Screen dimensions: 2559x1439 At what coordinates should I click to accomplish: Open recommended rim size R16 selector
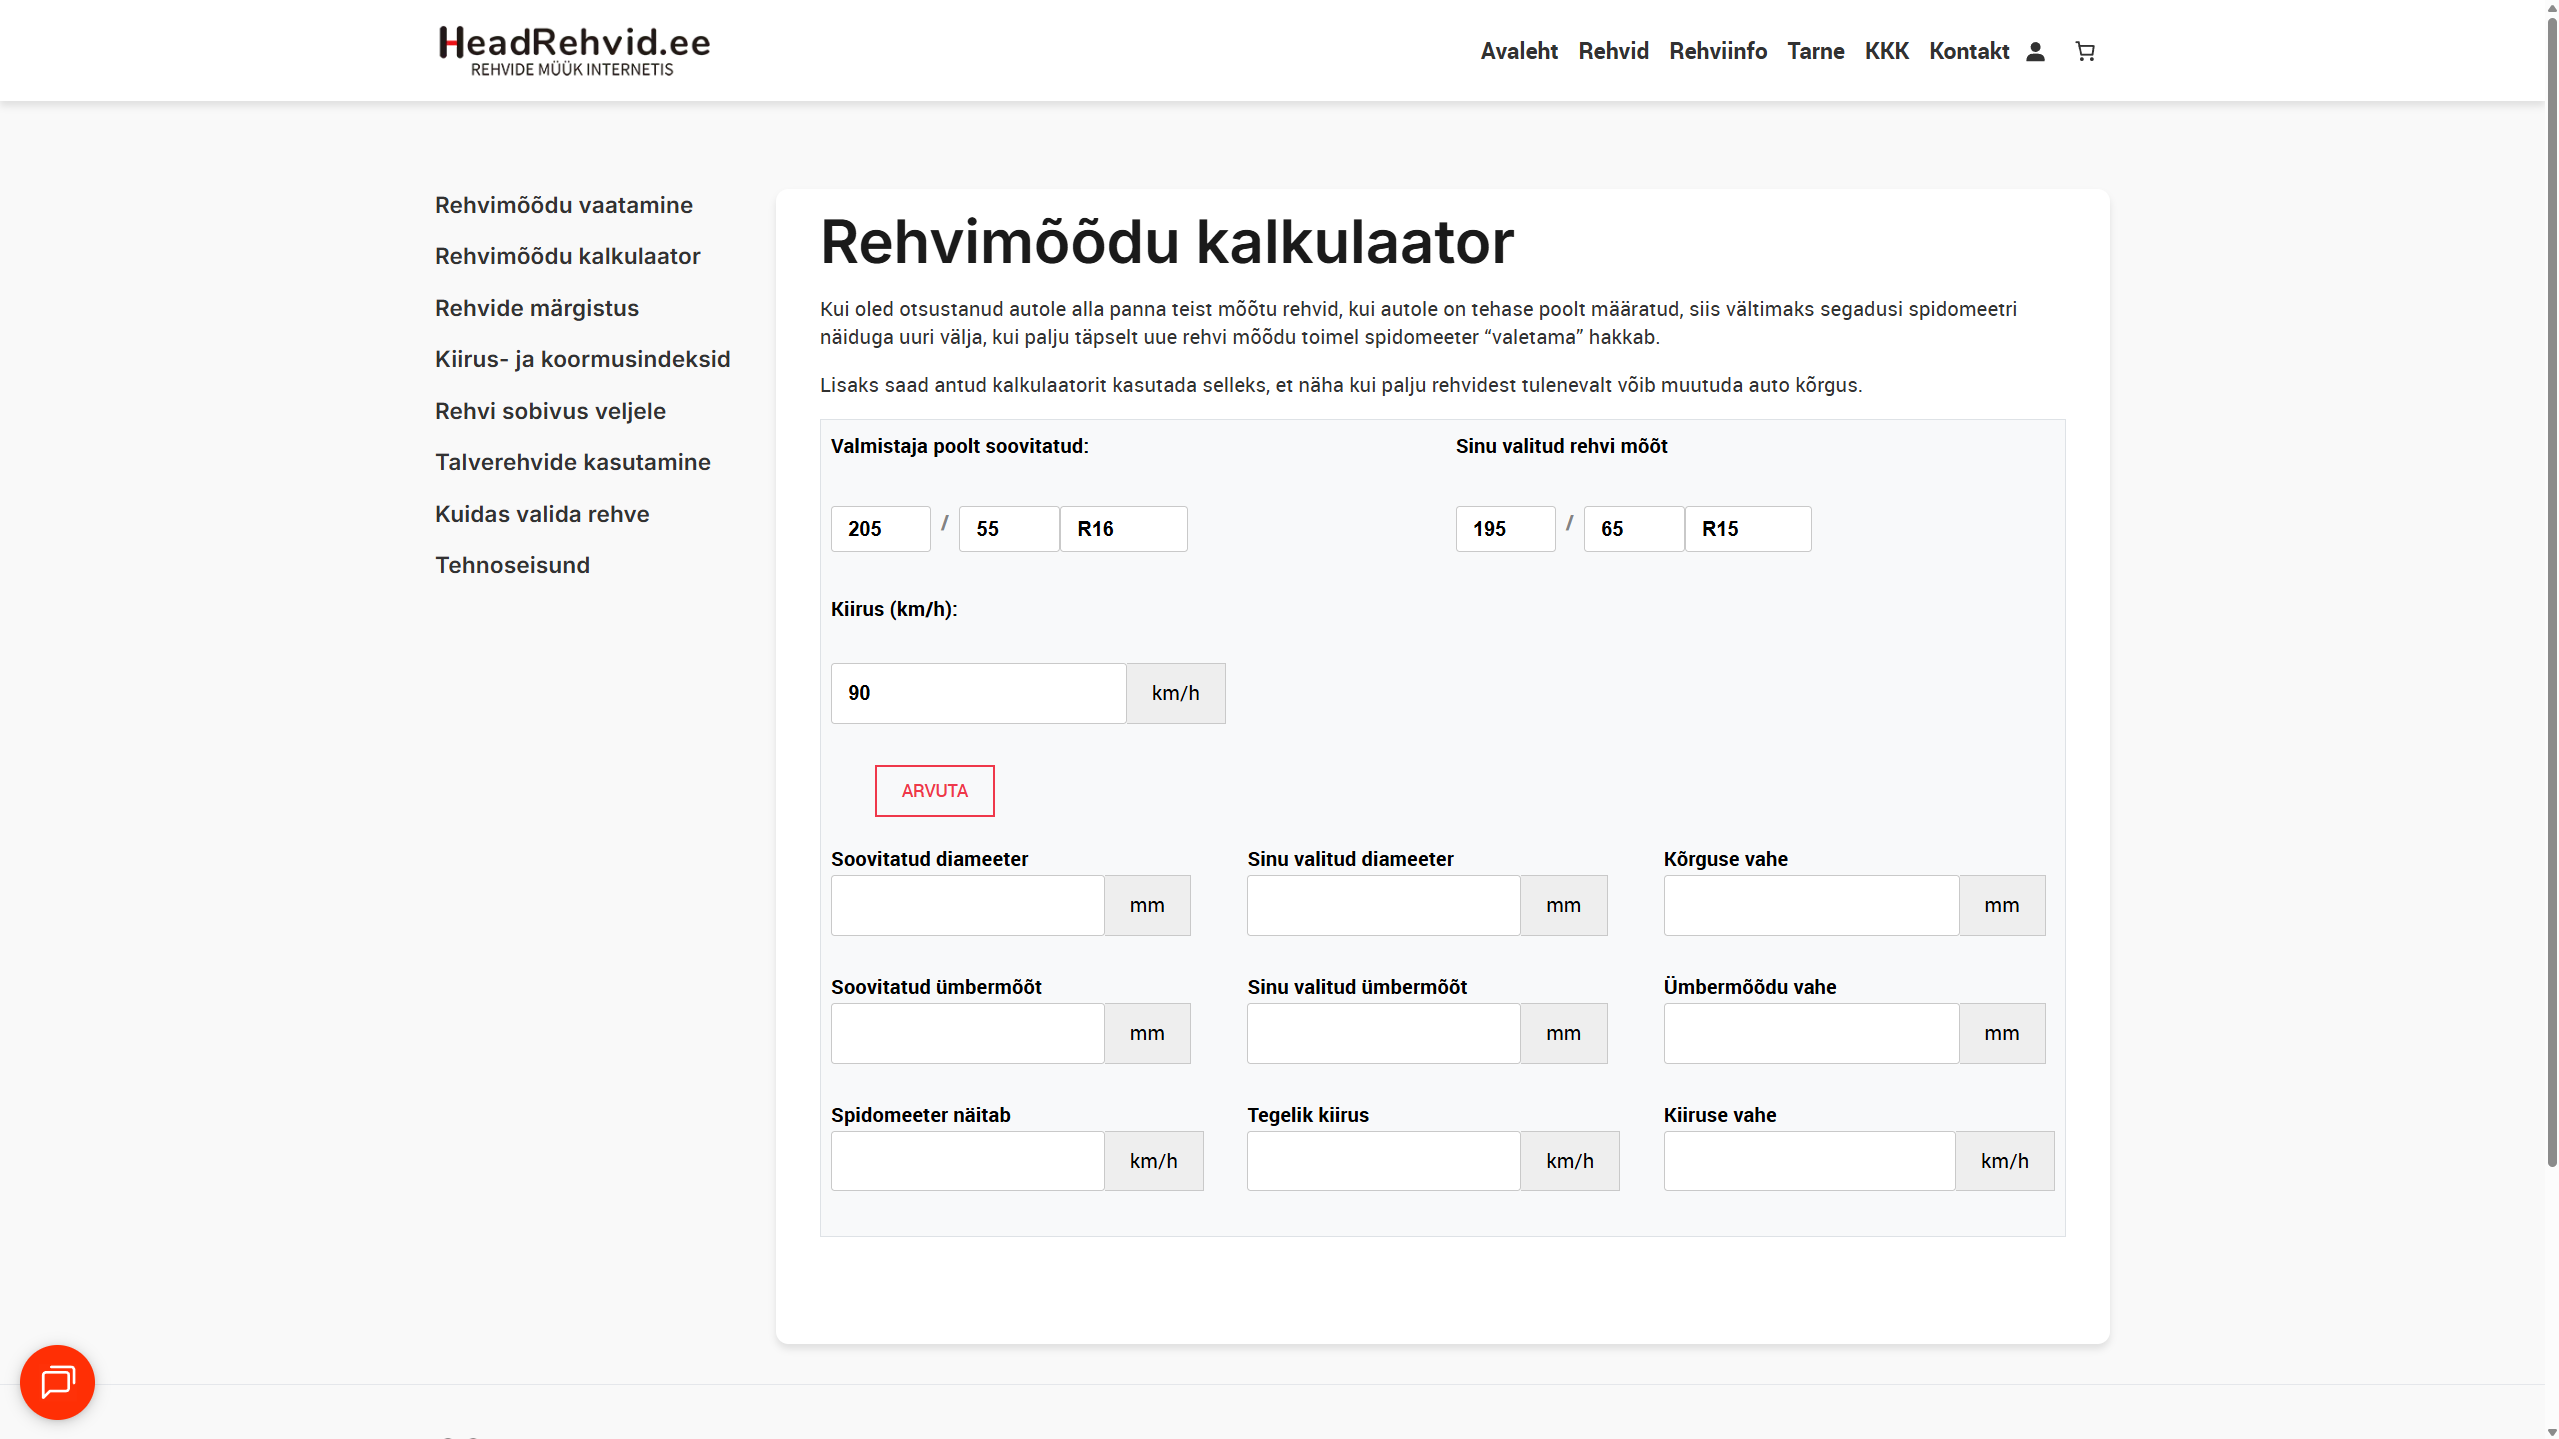point(1123,528)
